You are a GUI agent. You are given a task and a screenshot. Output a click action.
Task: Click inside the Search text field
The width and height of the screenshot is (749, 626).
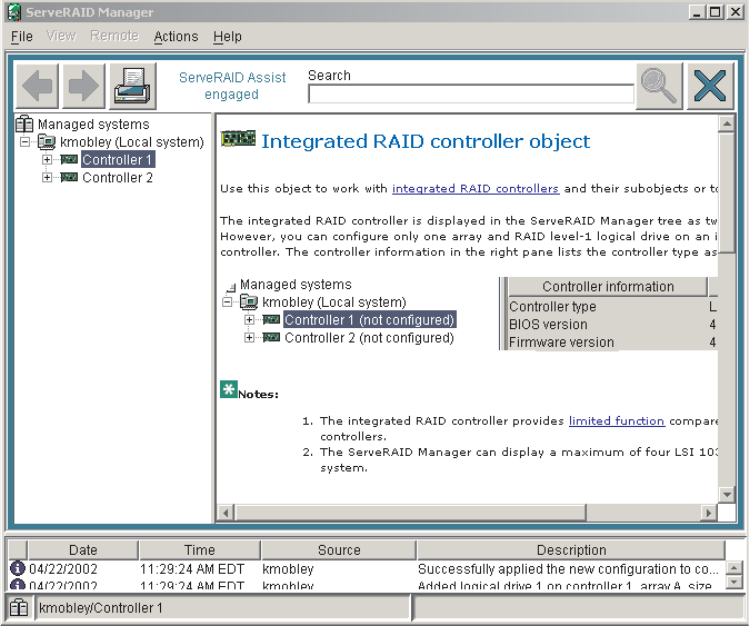[470, 94]
